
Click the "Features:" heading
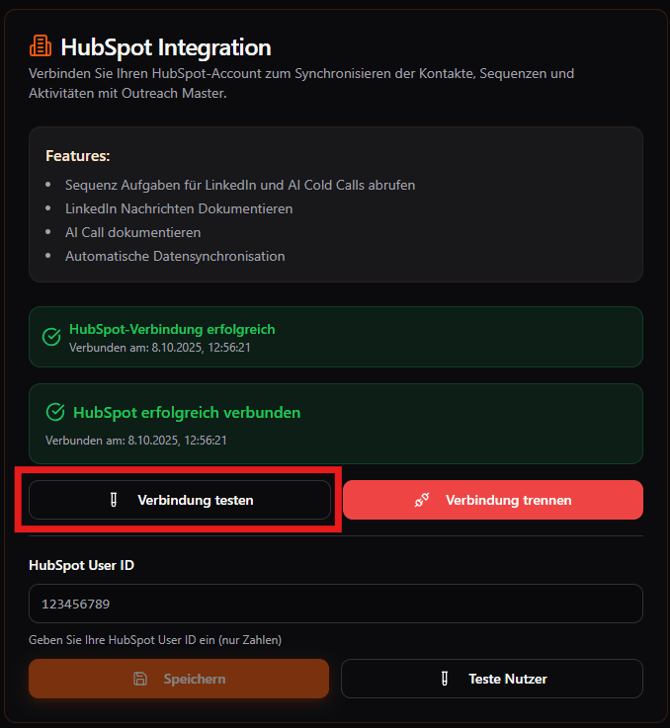pos(78,156)
